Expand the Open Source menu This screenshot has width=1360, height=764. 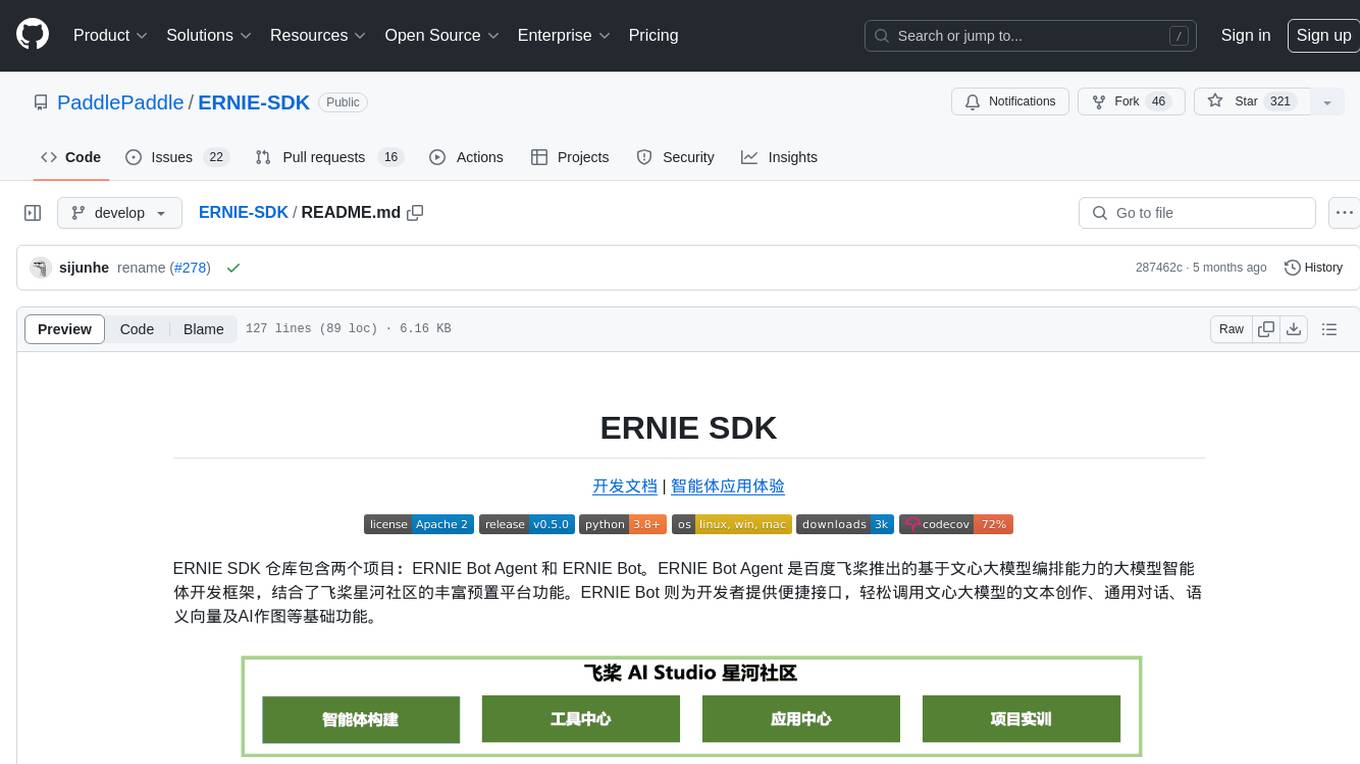point(441,35)
